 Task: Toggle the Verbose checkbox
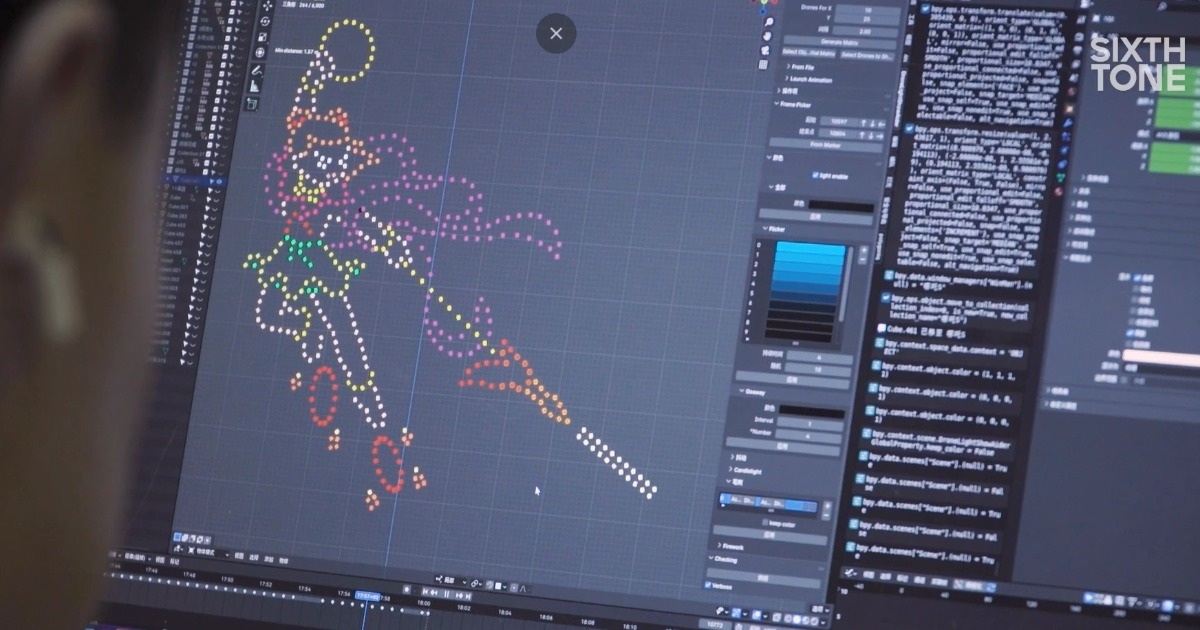coord(708,585)
